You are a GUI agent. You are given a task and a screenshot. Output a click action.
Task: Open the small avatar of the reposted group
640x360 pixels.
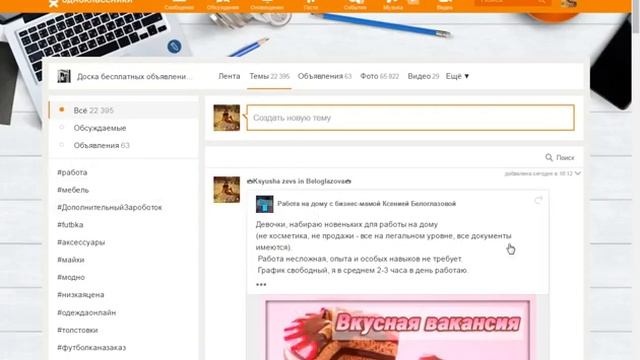264,204
